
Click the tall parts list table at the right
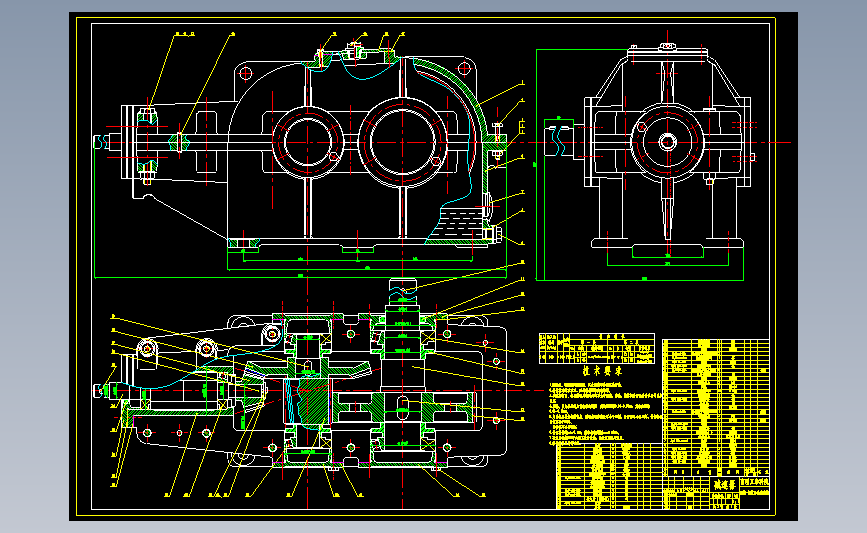pyautogui.click(x=715, y=407)
